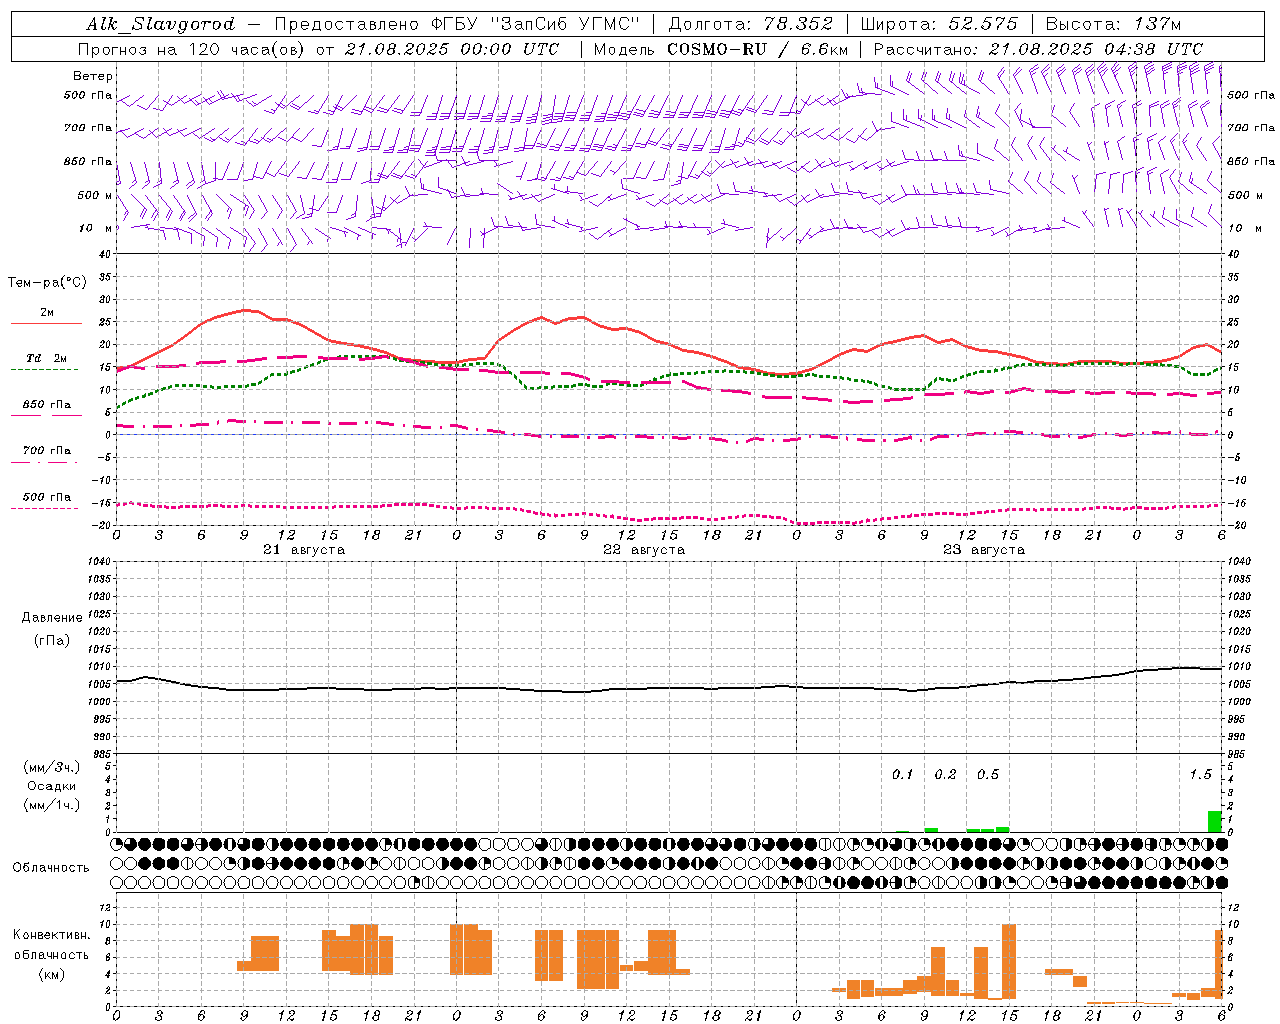Click the 23 августа date label
Viewport: 1280px width, 1024px height.
coord(984,550)
